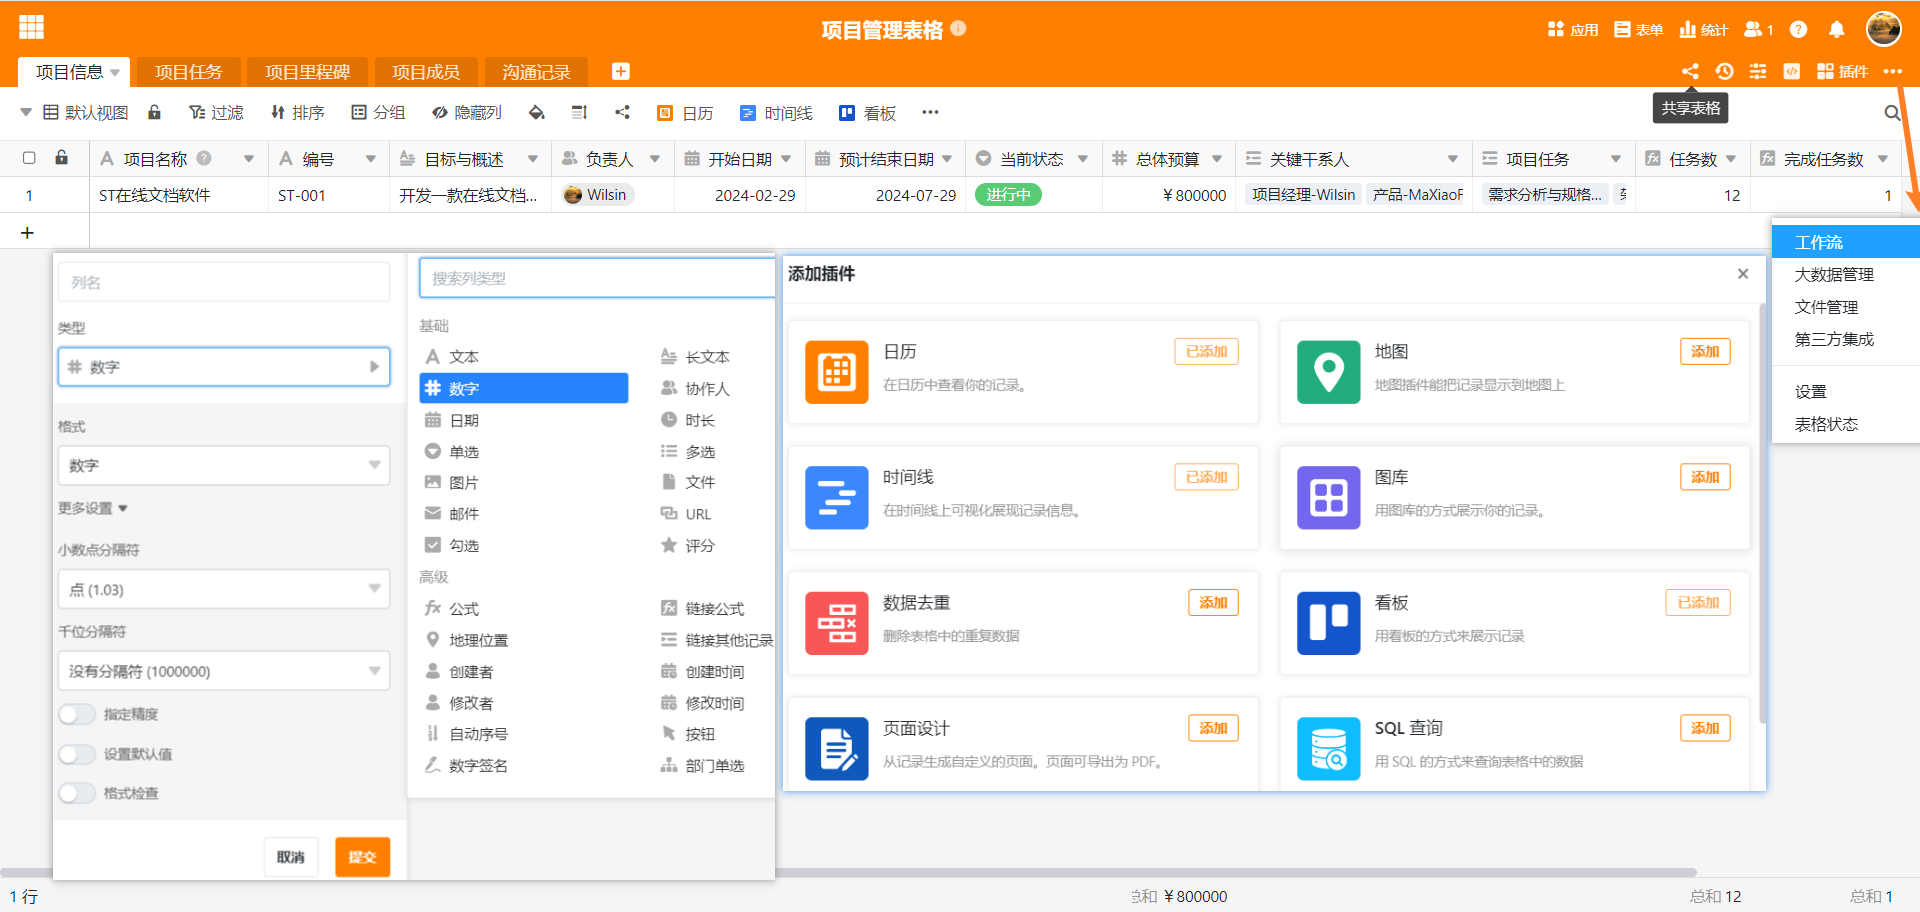Screen dimensions: 1920x912
Task: Open the history clock icon
Action: point(1724,71)
